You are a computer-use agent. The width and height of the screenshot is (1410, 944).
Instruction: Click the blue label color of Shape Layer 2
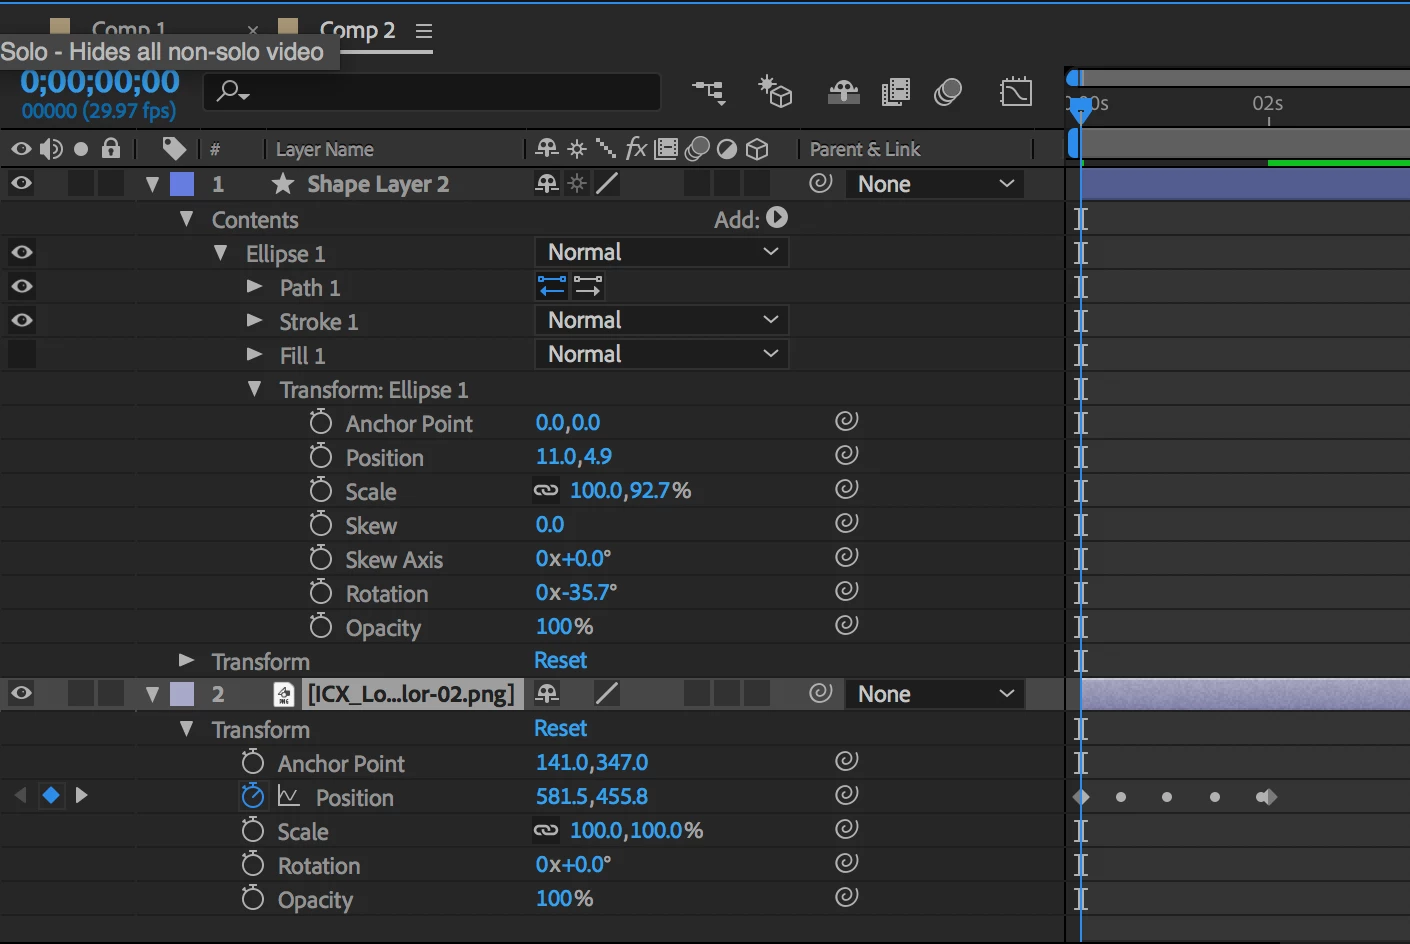tap(182, 184)
